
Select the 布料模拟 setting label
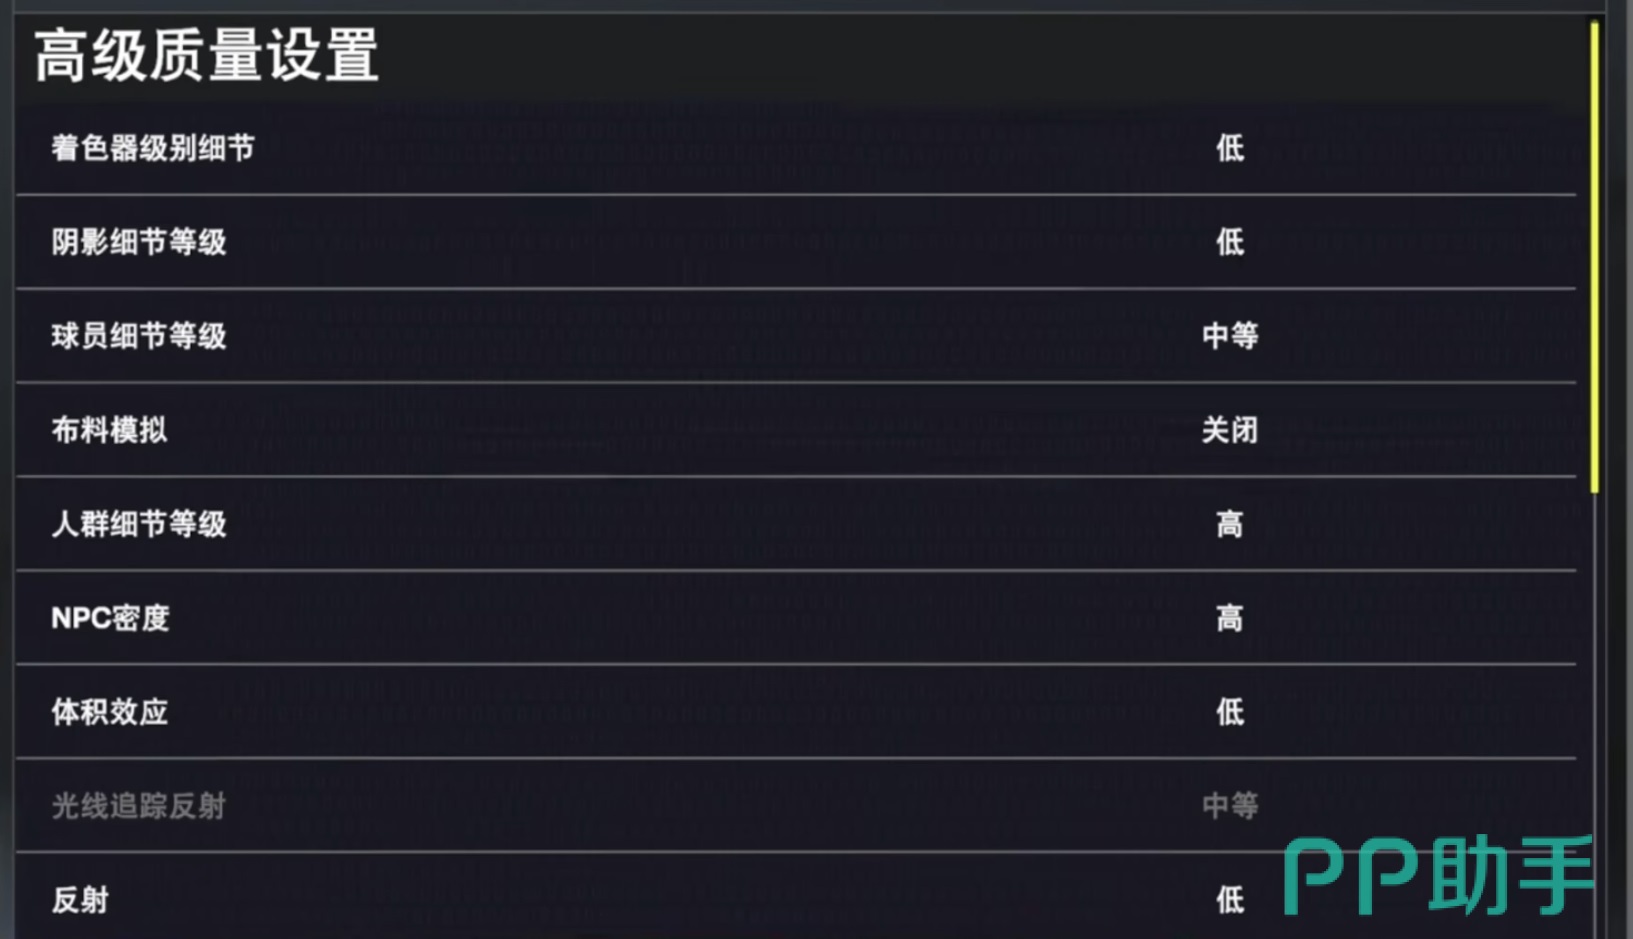pos(110,430)
